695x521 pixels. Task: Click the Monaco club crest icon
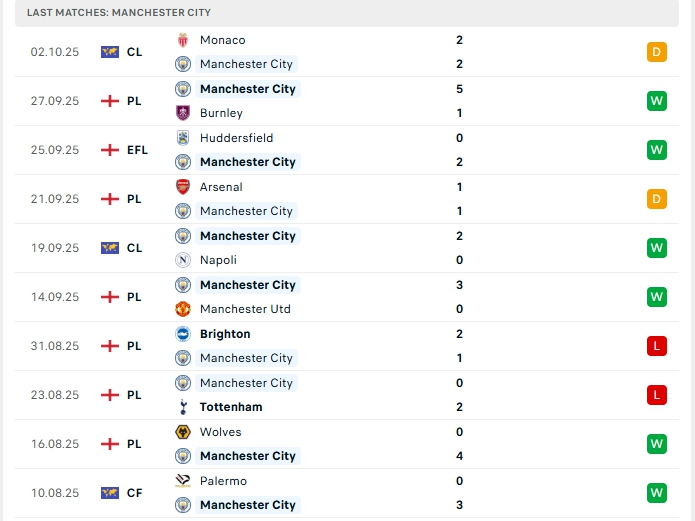click(x=182, y=40)
